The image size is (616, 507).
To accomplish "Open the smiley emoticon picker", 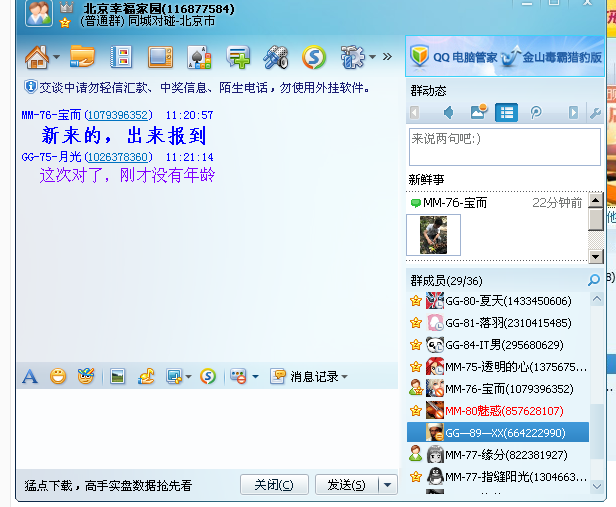I will tap(58, 376).
